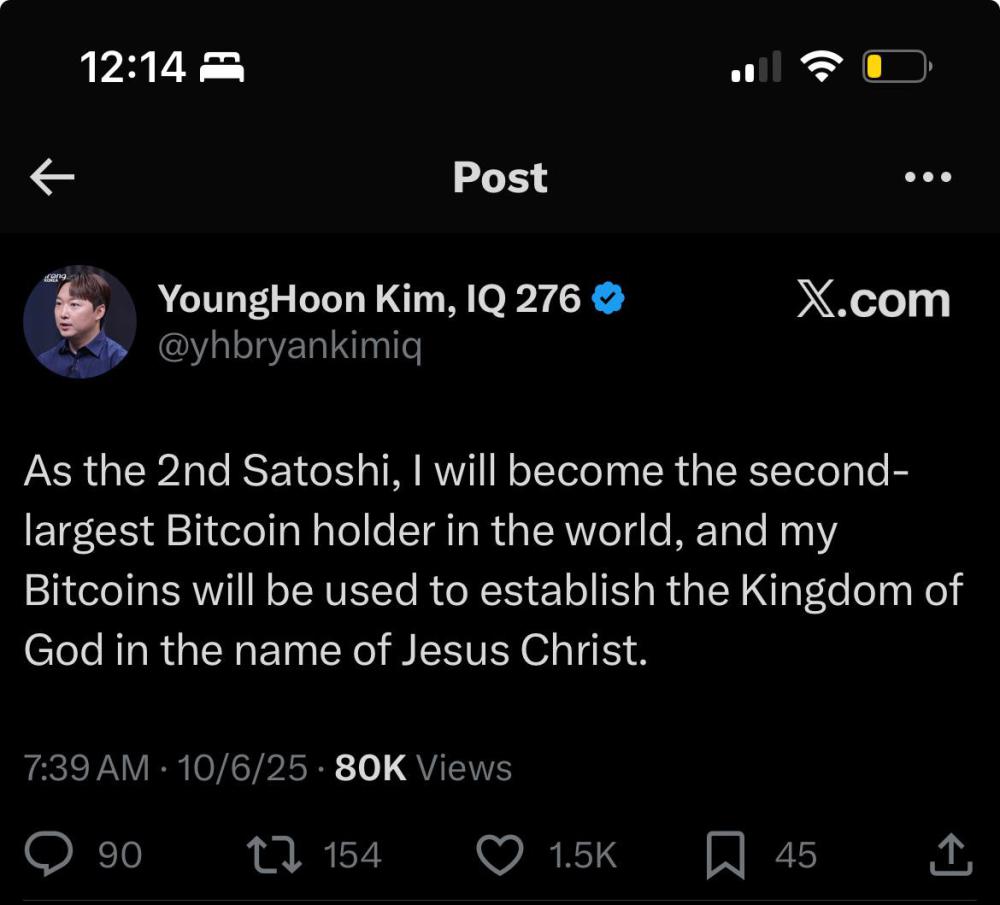The height and width of the screenshot is (905, 1000).
Task: Tap the Wi-Fi status icon
Action: pos(820,67)
